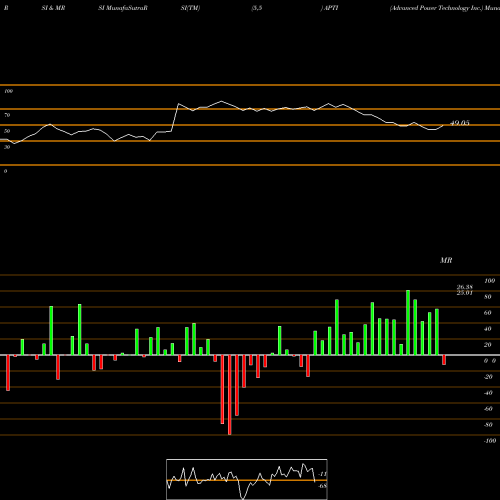500x500 pixels.
Task: Click the '60' label on MR axis
Action: point(488,313)
